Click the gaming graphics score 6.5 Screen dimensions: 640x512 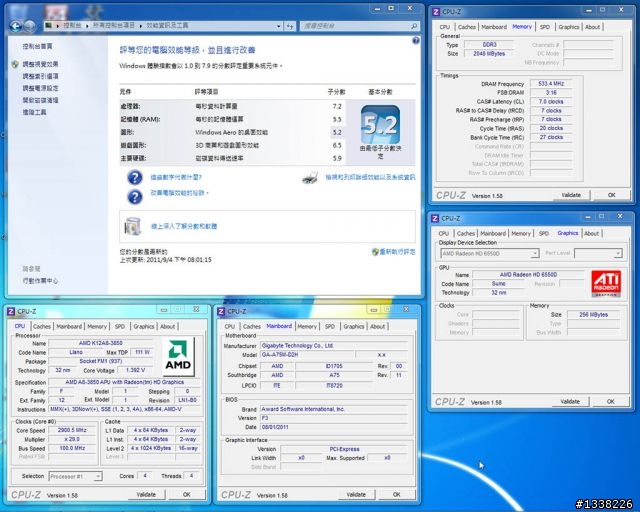(x=337, y=145)
